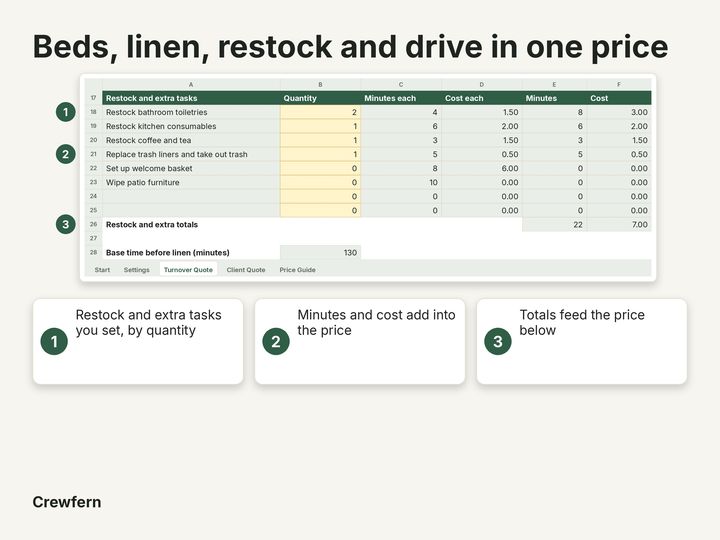Click minutes each 4 for bathroom toiletries

pyautogui.click(x=401, y=112)
